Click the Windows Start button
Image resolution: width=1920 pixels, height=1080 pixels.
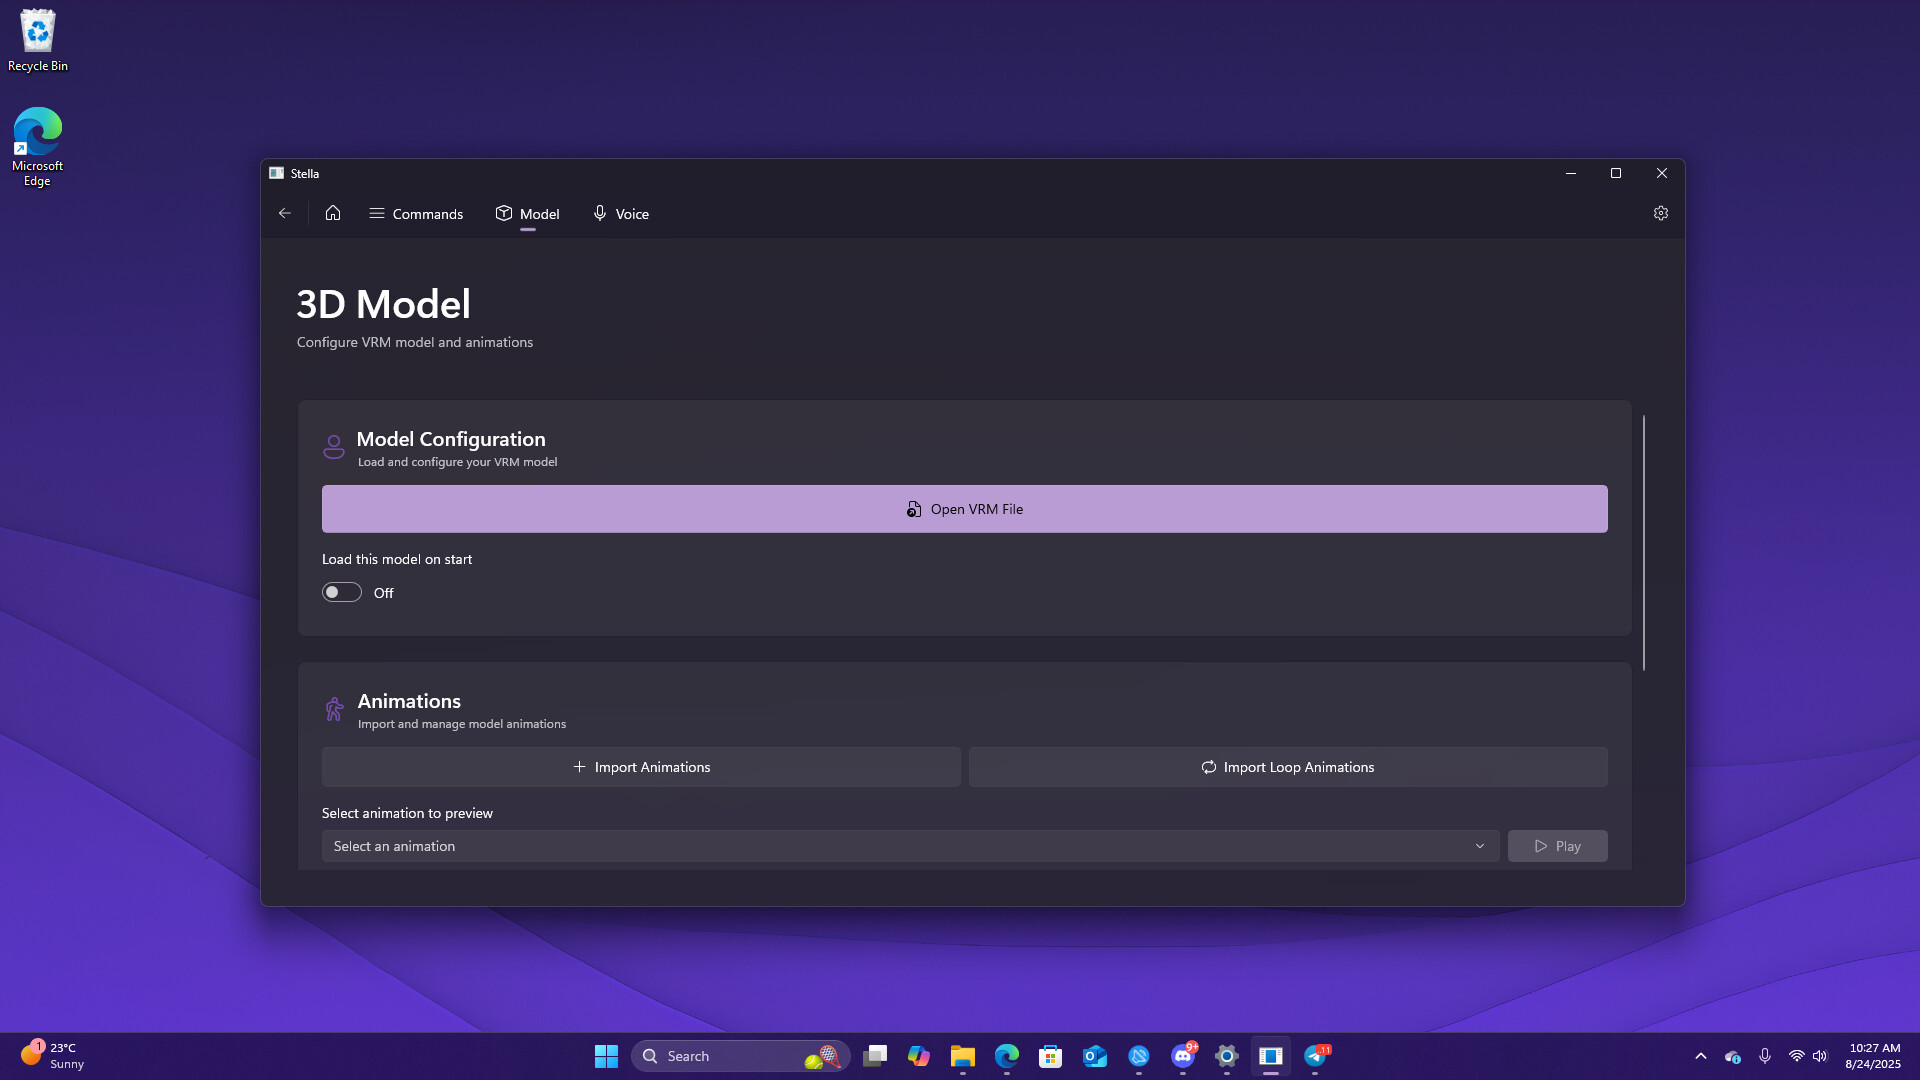[606, 1056]
